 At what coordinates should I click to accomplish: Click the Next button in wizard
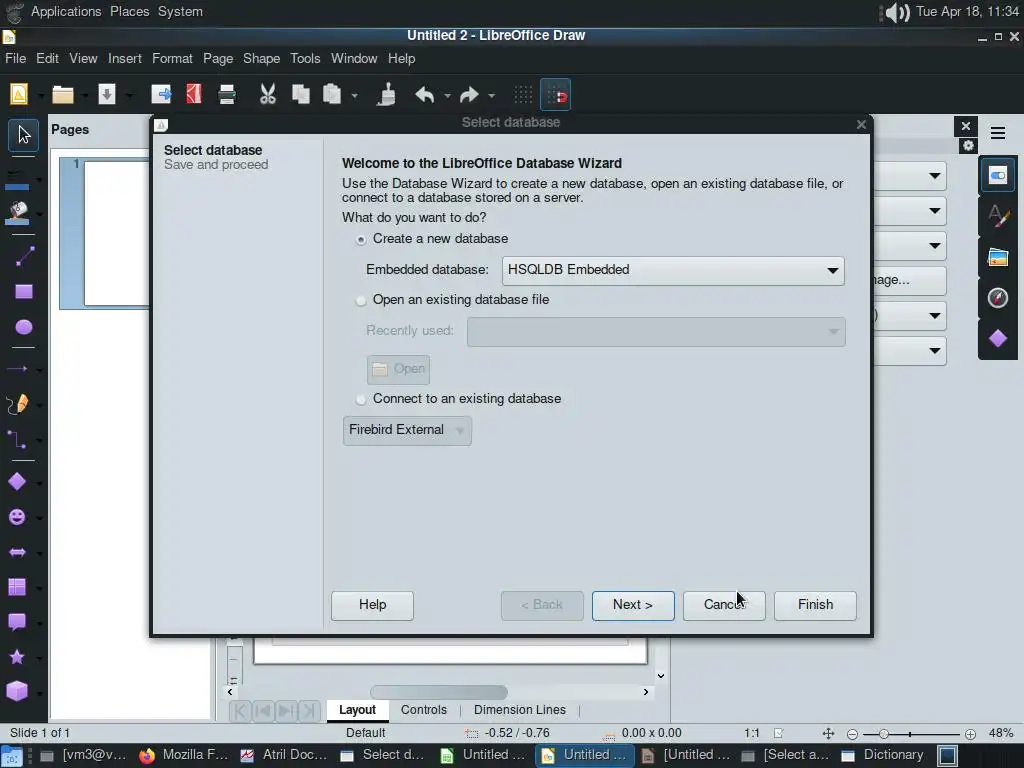coord(633,605)
